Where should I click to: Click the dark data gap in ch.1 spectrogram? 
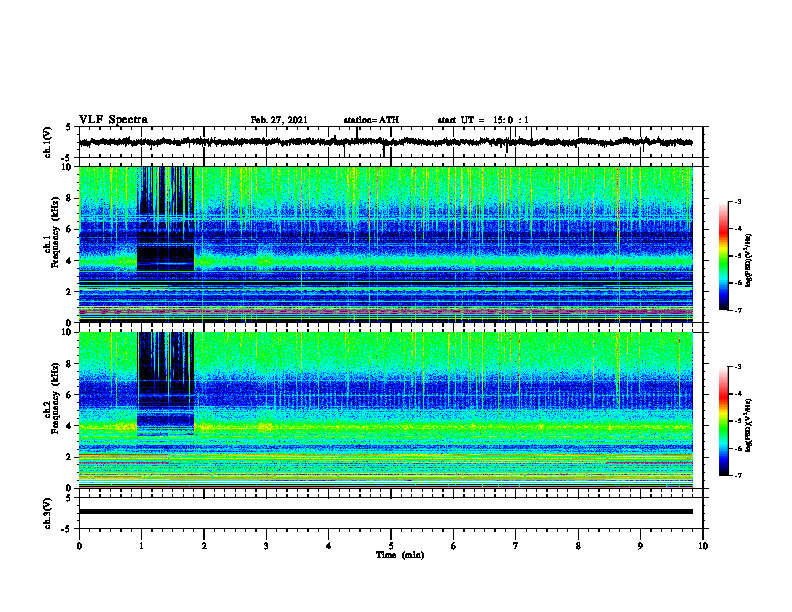(x=166, y=219)
